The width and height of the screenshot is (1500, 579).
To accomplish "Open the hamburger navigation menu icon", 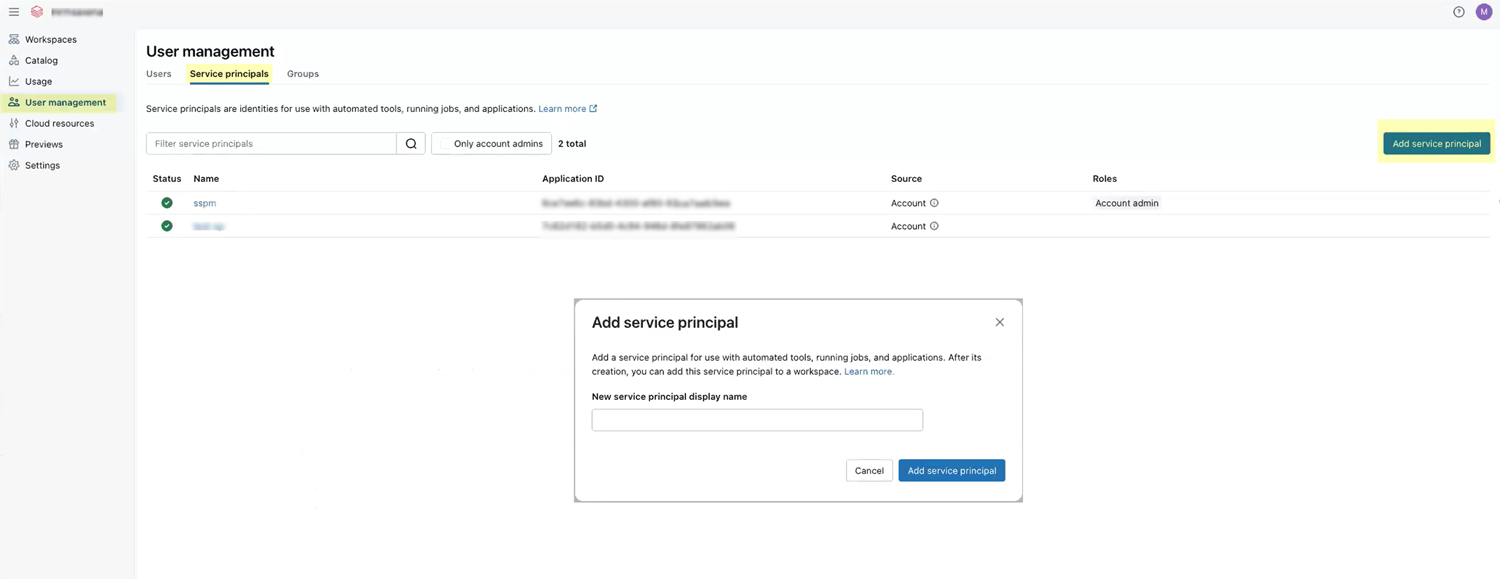I will pos(14,12).
